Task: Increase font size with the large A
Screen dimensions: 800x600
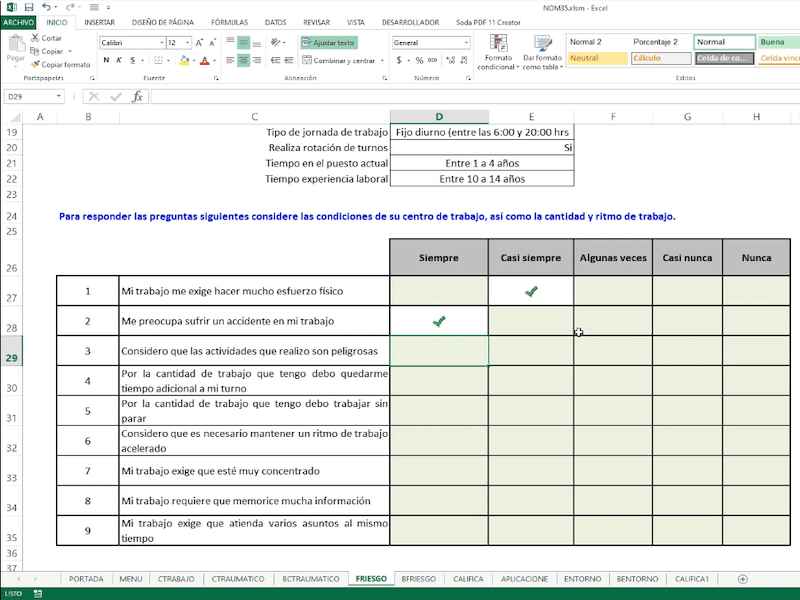Action: pyautogui.click(x=199, y=43)
